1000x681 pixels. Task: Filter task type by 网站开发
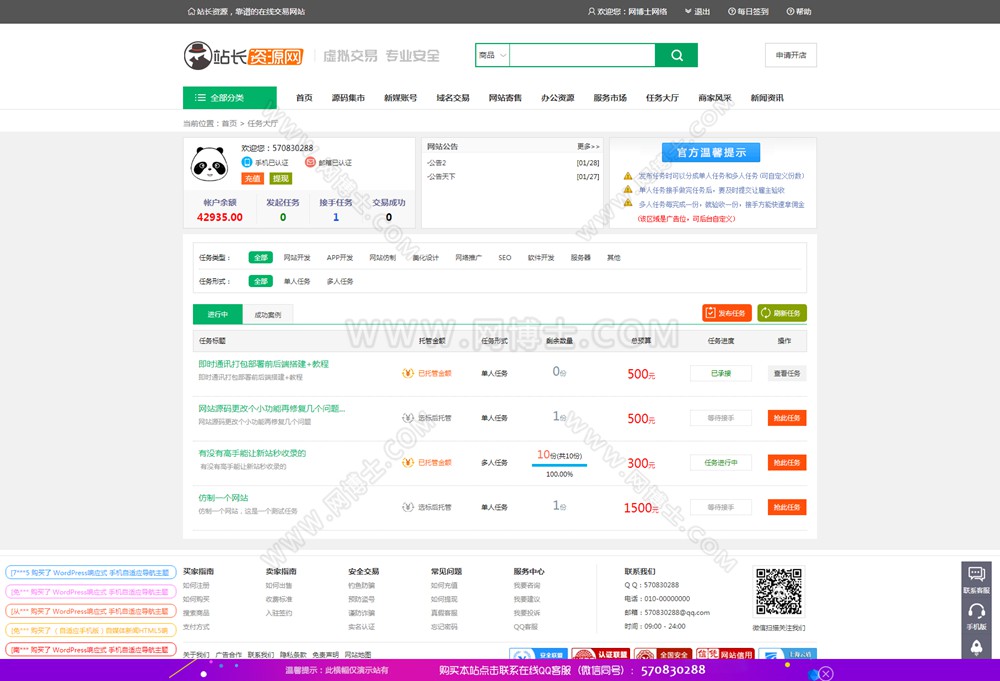297,258
